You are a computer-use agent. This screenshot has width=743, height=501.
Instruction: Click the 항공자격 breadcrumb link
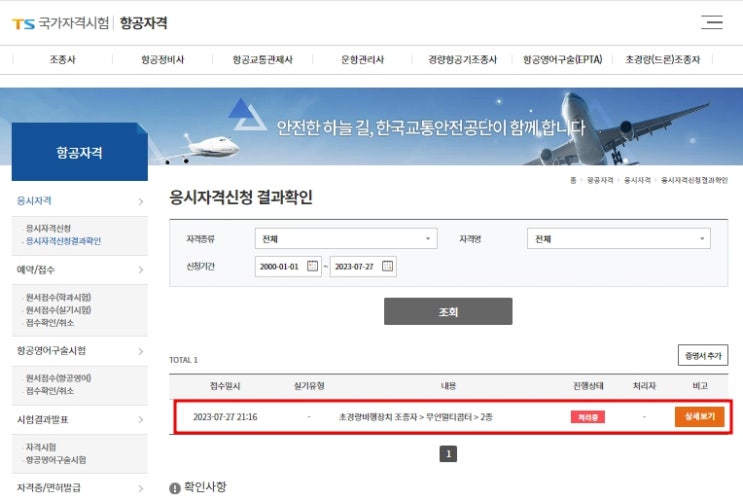click(600, 180)
